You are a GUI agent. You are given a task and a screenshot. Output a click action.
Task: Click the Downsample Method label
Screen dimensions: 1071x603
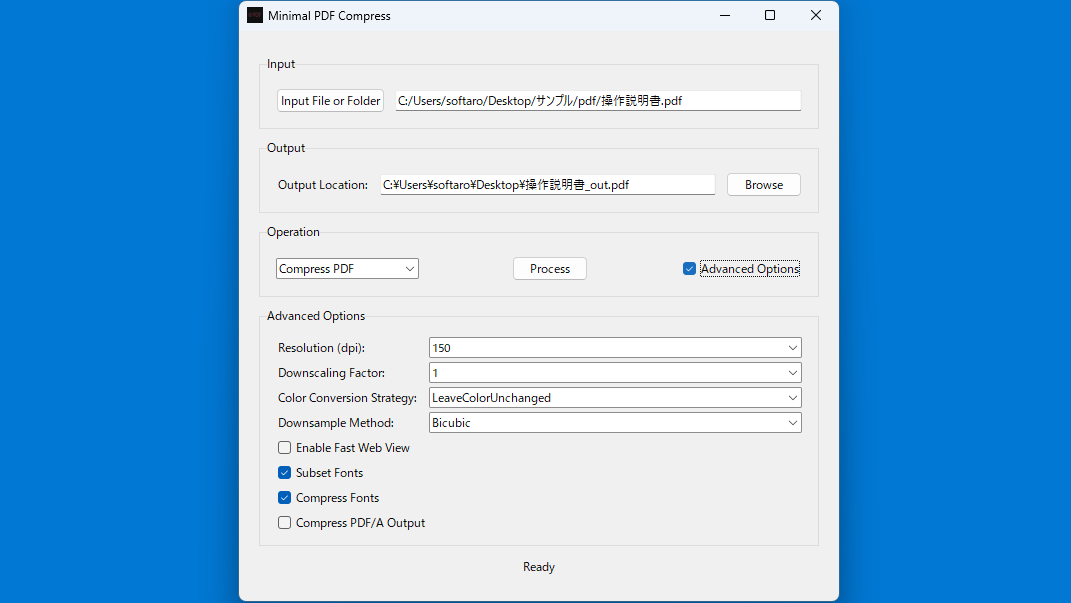coord(335,423)
